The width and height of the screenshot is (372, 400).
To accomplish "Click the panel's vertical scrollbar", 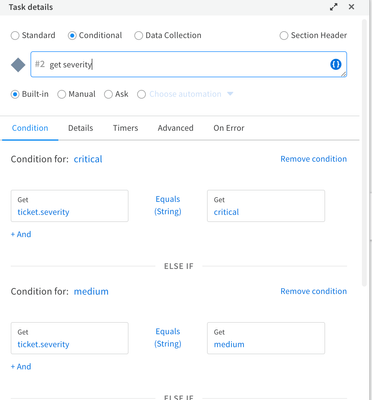I will pos(364,153).
